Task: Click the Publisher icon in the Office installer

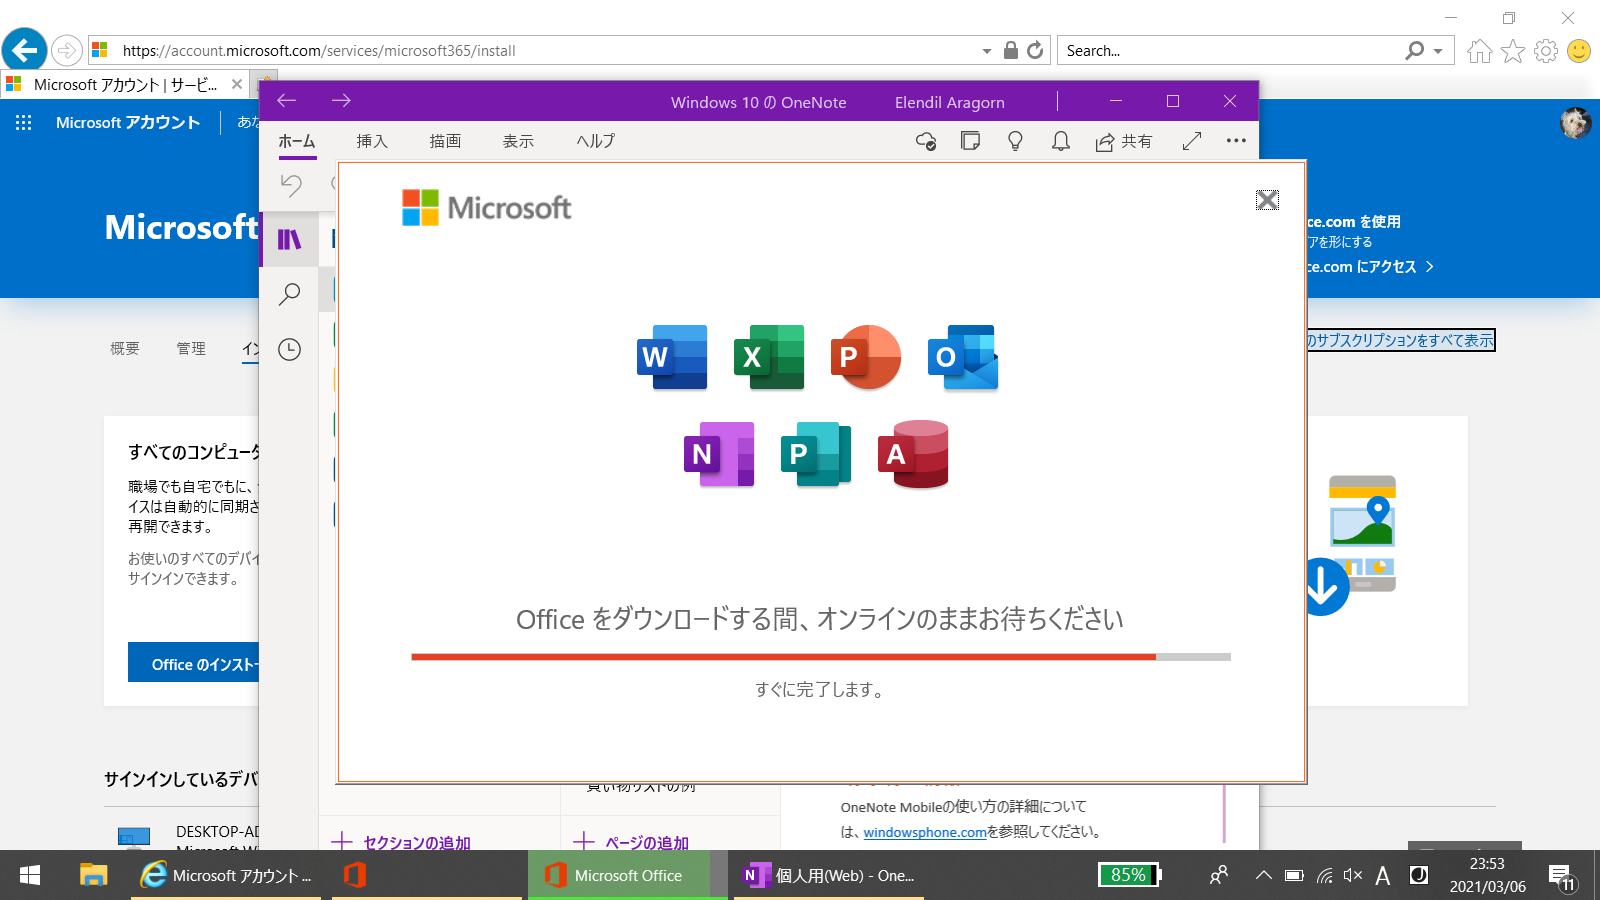Action: pyautogui.click(x=816, y=454)
